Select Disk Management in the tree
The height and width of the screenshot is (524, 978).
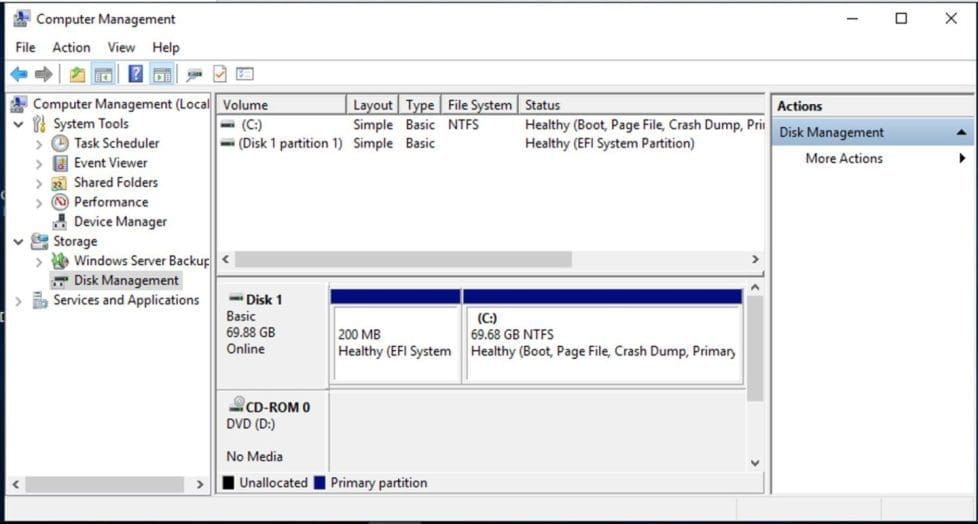point(125,281)
